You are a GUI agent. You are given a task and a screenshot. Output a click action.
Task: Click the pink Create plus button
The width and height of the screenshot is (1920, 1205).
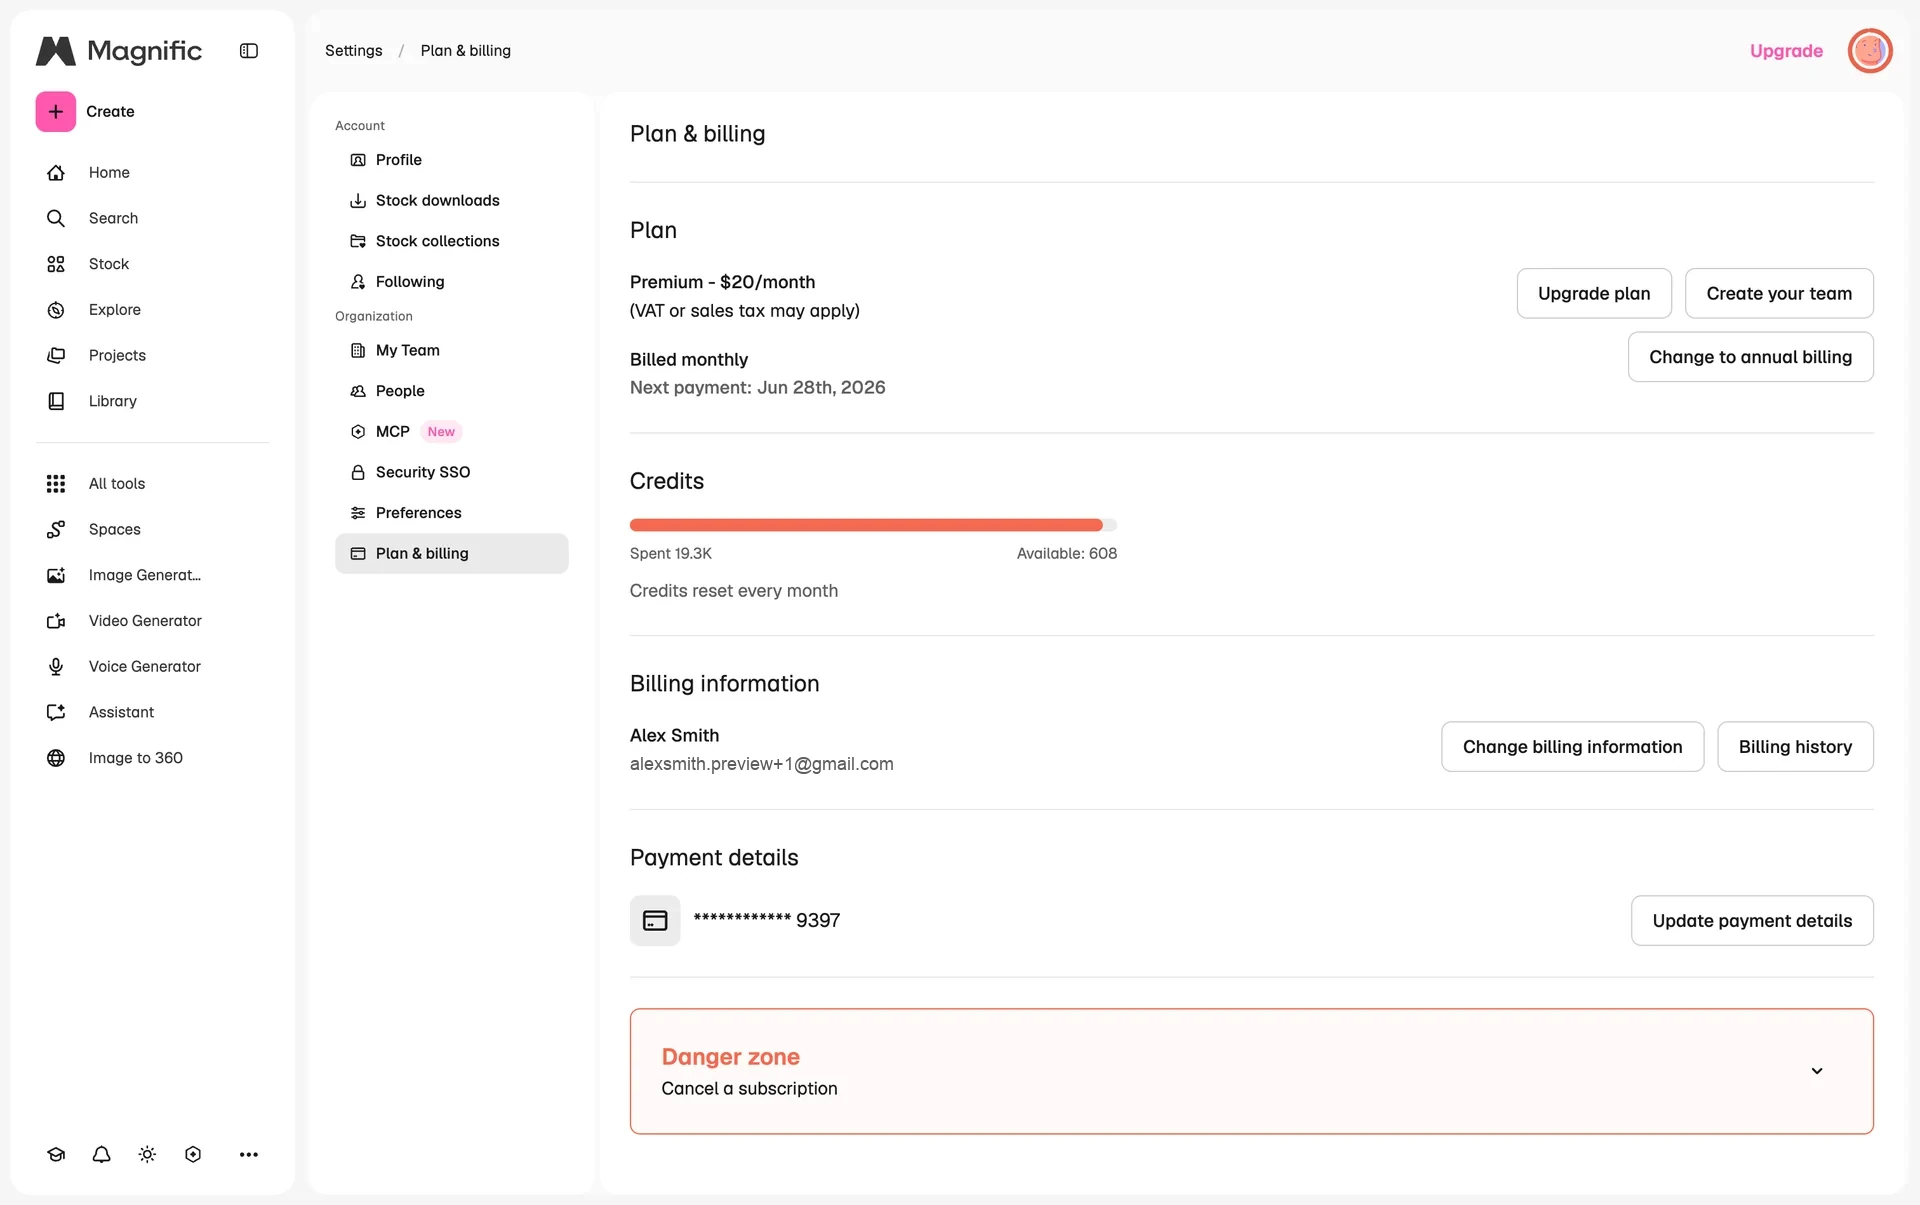tap(56, 111)
